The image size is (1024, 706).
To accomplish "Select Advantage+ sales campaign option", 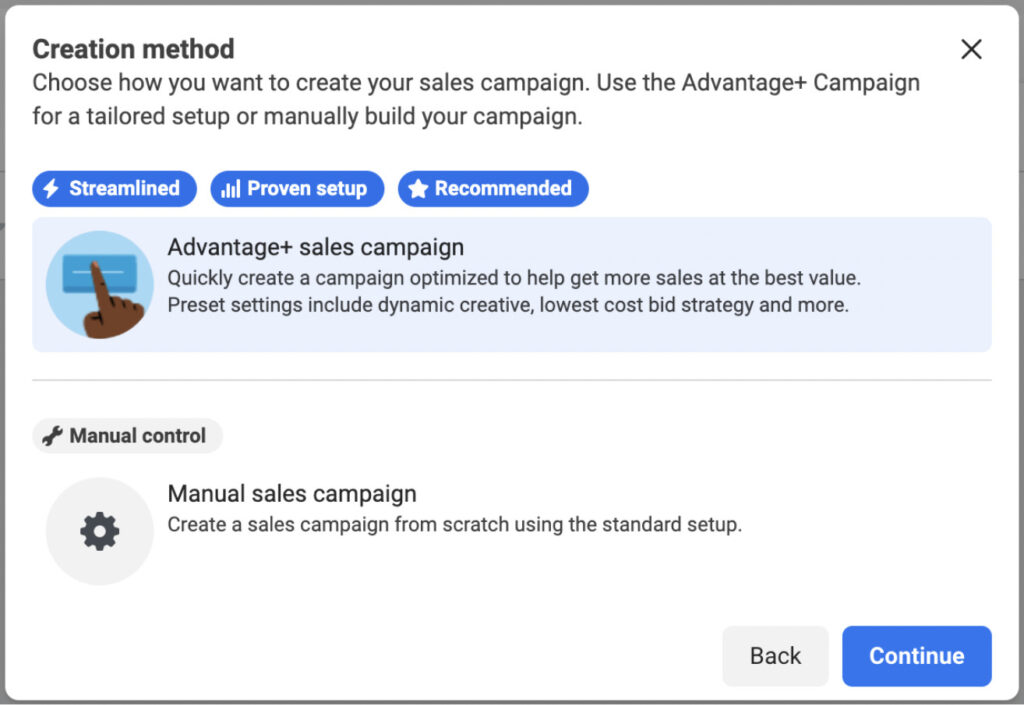I will [511, 285].
